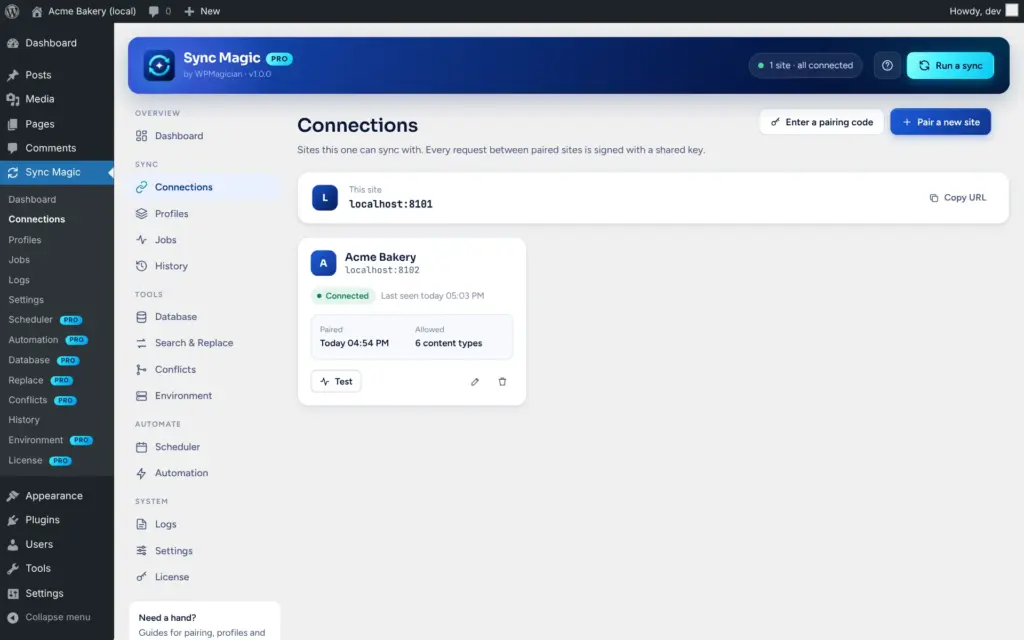Open the Appearance menu
The width and height of the screenshot is (1024, 640).
(x=57, y=496)
